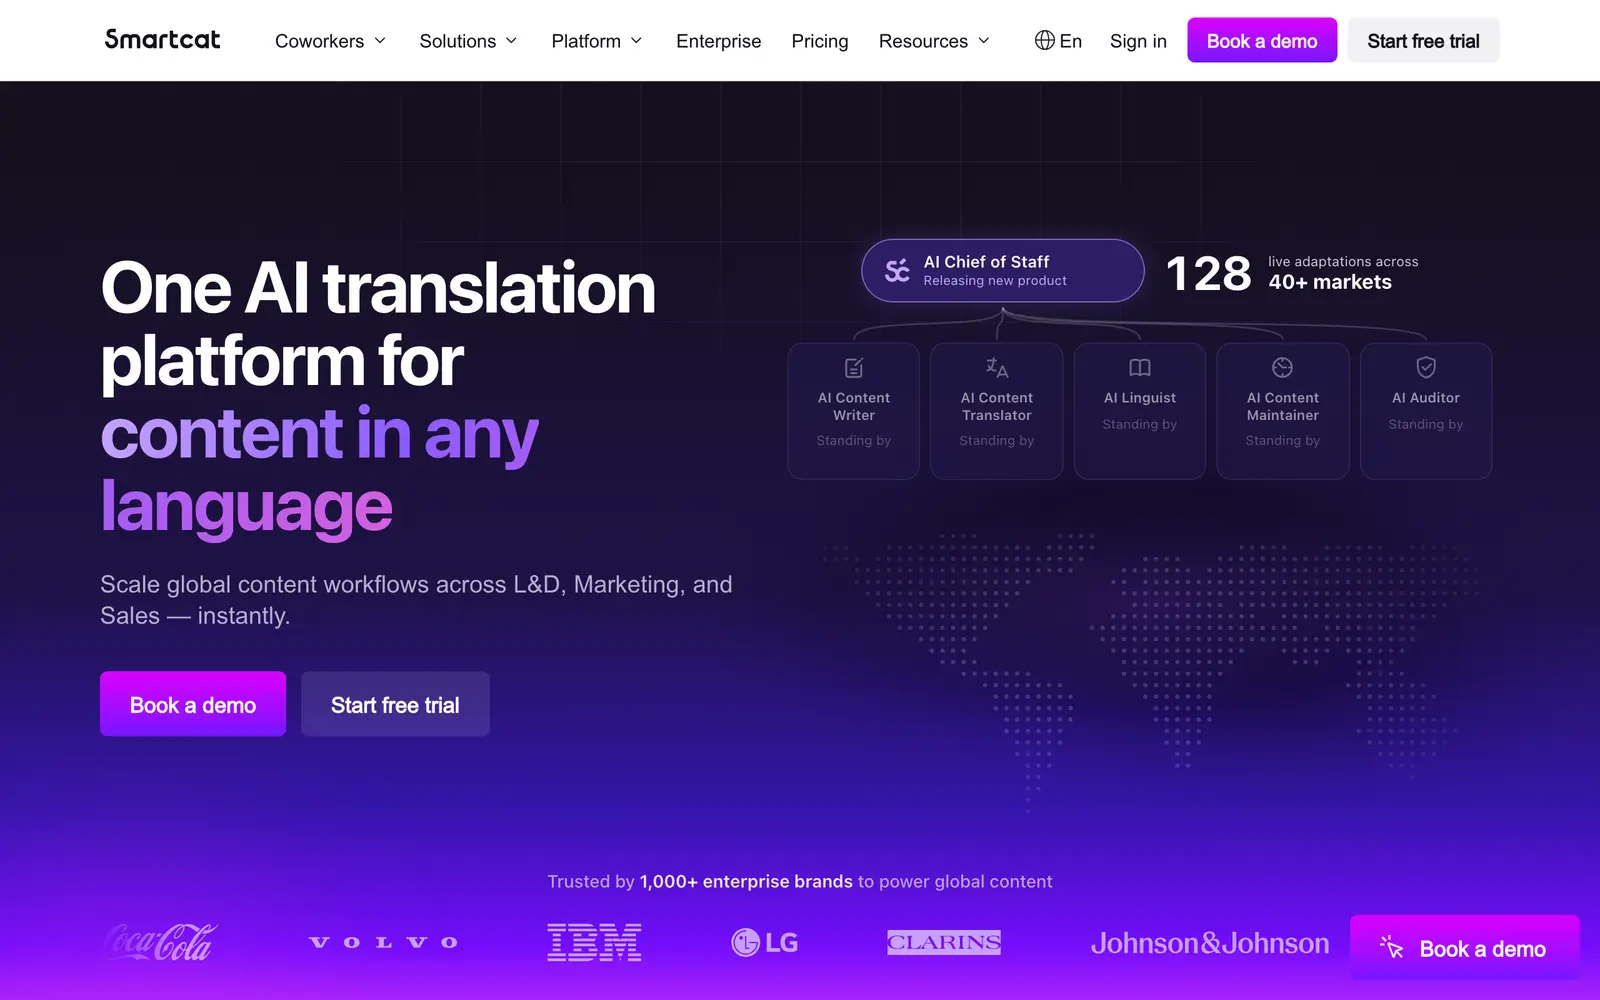Screen dimensions: 1600x1000
Task: Open the Platform dropdown menu
Action: pos(596,41)
